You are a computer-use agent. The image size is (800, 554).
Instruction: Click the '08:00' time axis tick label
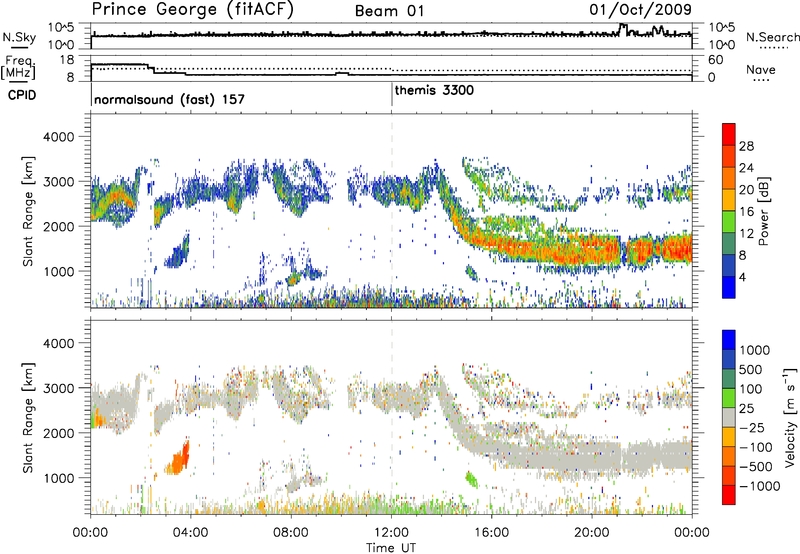click(291, 533)
